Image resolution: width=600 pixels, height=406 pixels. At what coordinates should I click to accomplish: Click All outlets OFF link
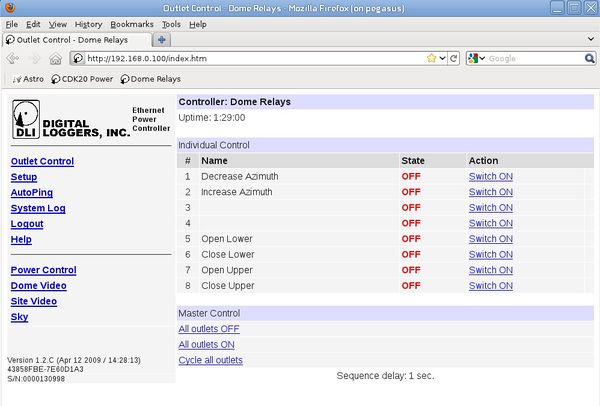pyautogui.click(x=209, y=329)
